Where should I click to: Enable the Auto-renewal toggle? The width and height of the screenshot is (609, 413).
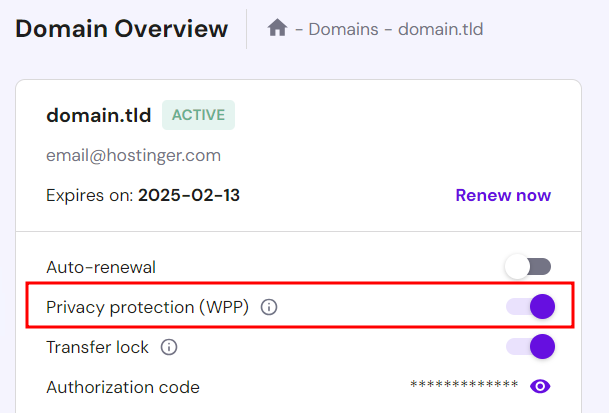[528, 267]
